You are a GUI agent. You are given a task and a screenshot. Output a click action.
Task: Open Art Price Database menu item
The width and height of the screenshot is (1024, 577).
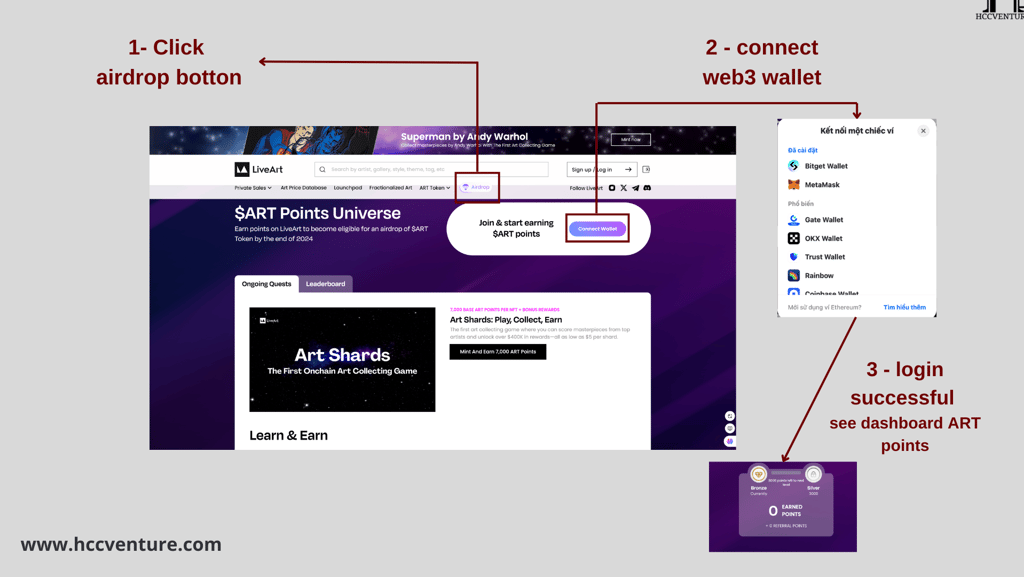(x=304, y=188)
